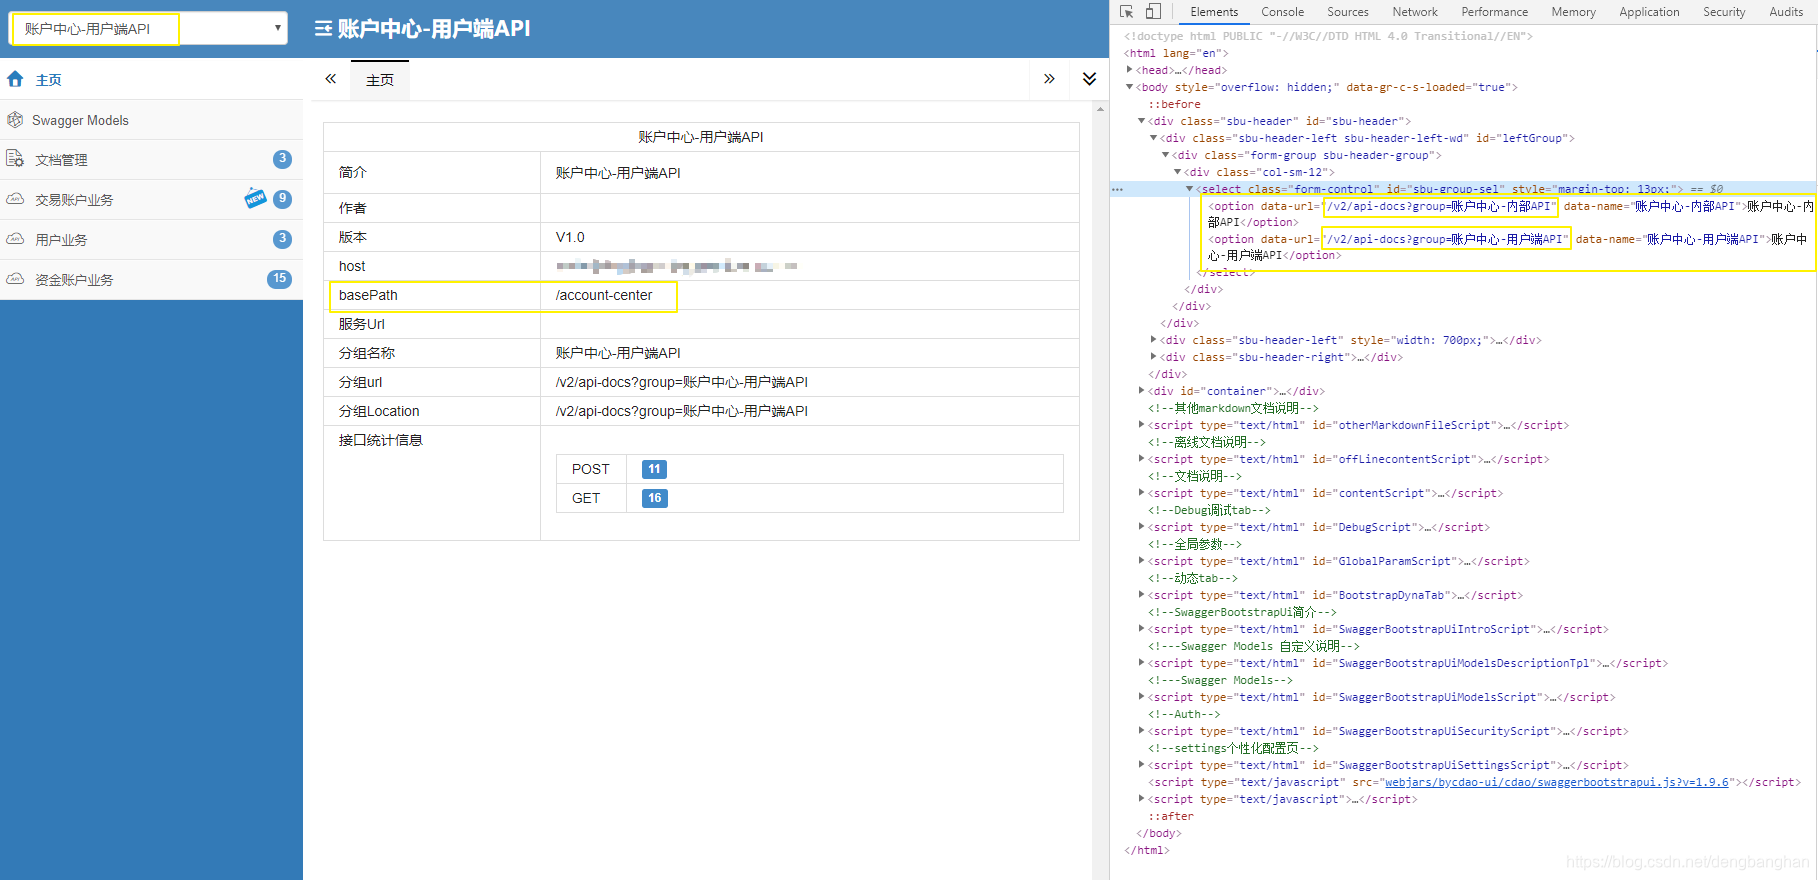1818x880 pixels.
Task: Expand the sbu-header-right div node
Action: (x=1153, y=357)
